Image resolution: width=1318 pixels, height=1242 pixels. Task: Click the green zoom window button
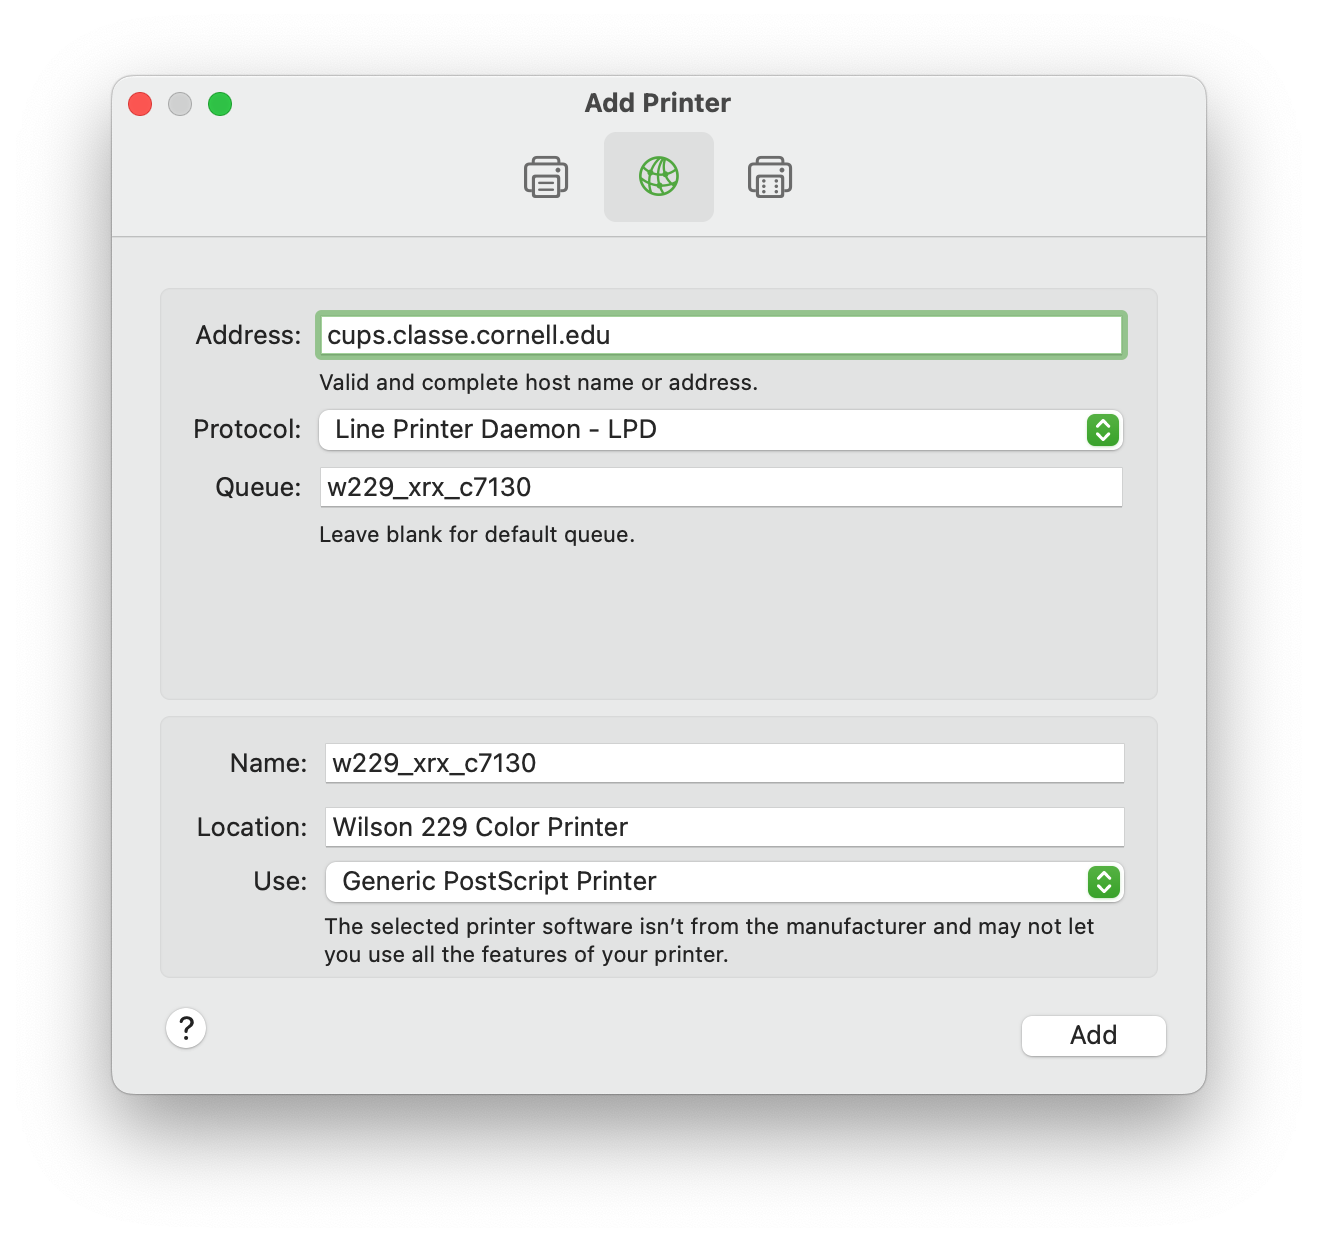coord(220,104)
